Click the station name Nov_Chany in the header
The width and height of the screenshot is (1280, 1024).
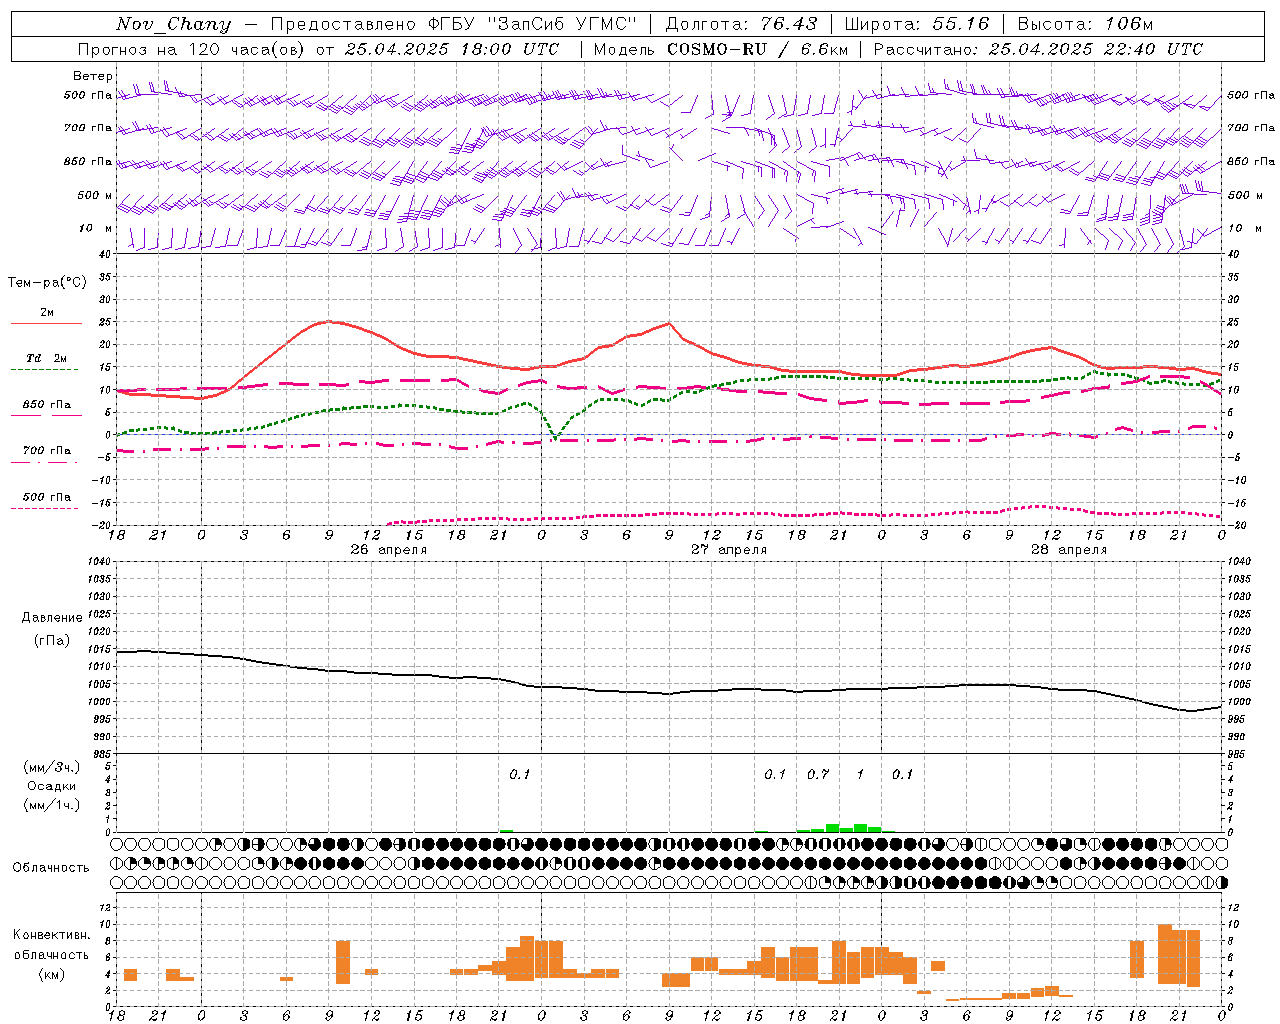point(173,24)
